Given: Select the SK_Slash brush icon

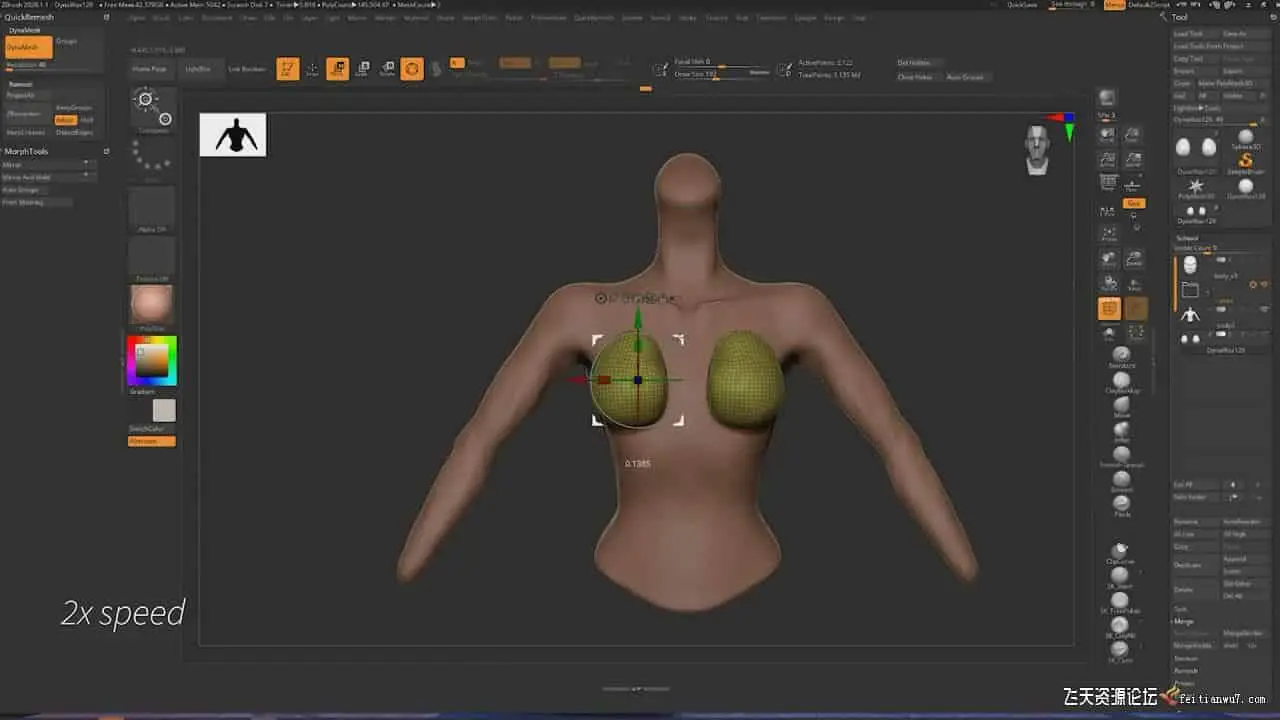Looking at the screenshot, I should tap(1119, 576).
